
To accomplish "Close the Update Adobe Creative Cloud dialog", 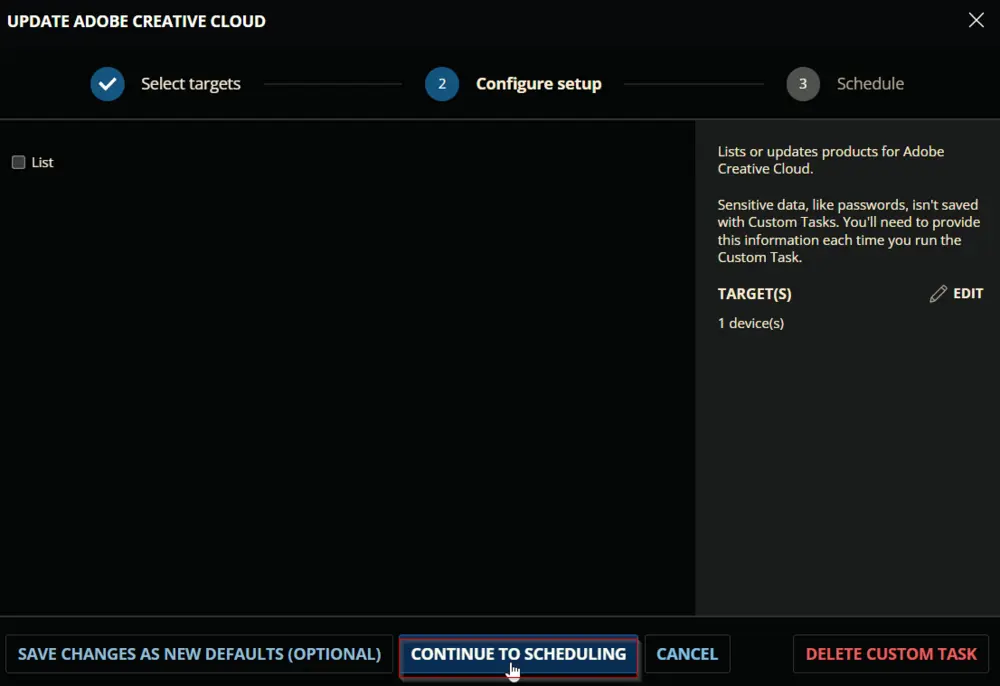I will [976, 20].
